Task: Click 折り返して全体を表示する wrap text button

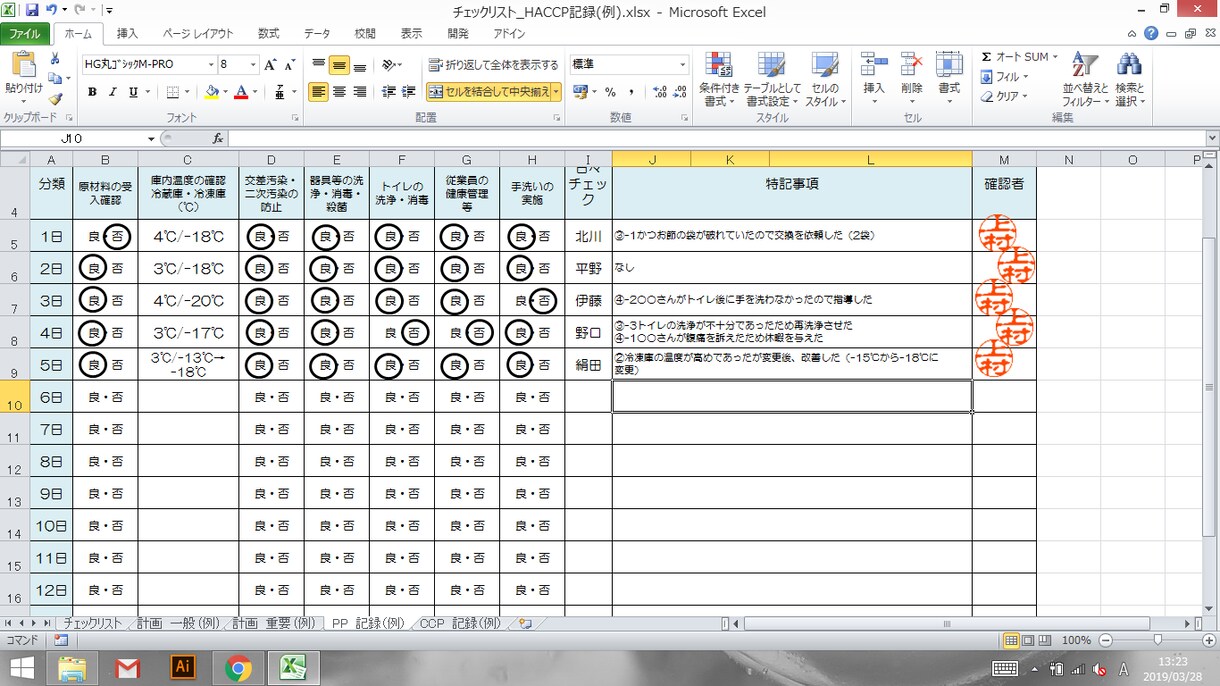Action: click(x=494, y=65)
